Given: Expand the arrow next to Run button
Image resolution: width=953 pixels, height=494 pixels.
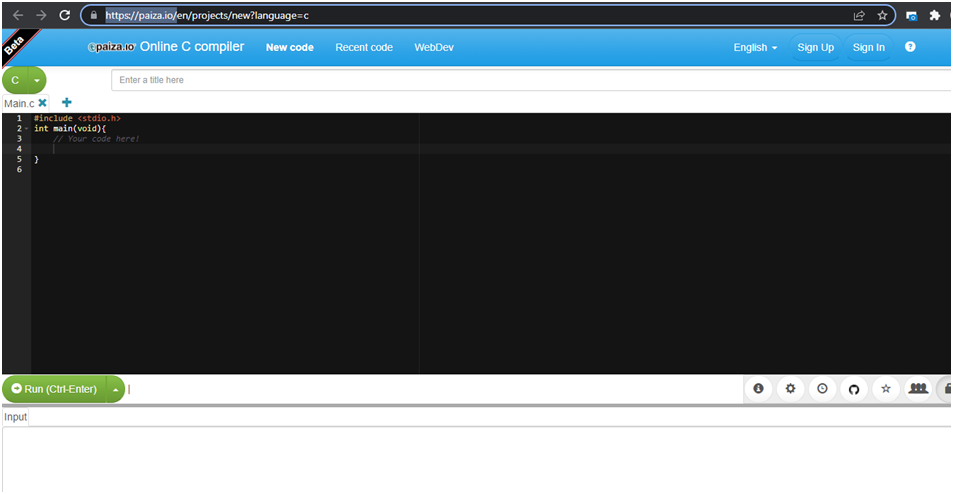Looking at the screenshot, I should pyautogui.click(x=115, y=389).
